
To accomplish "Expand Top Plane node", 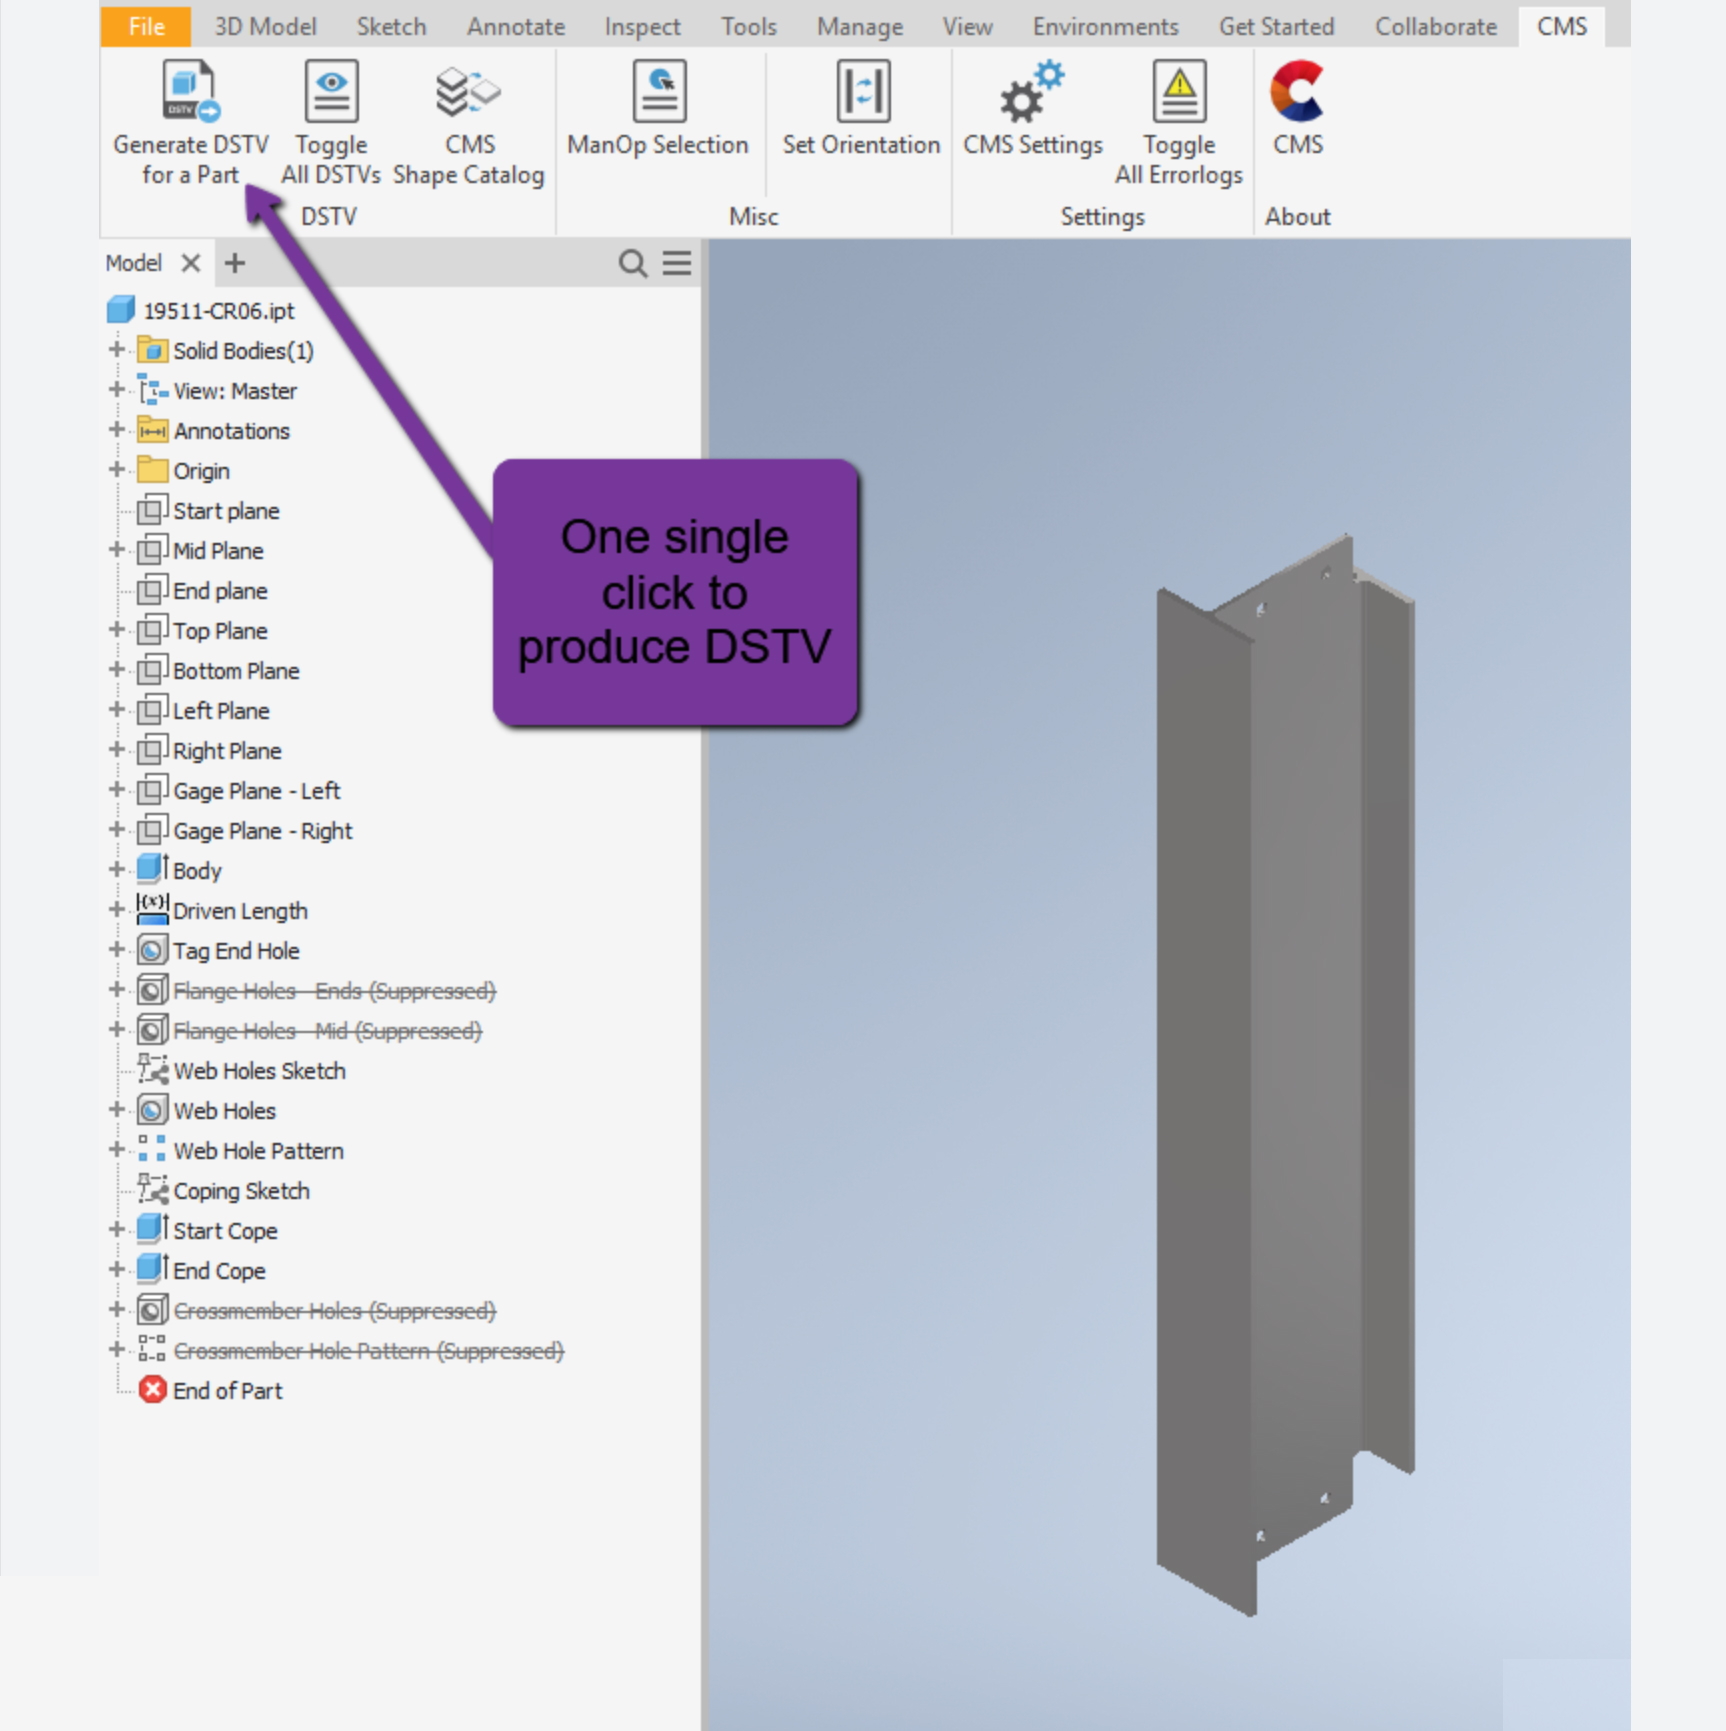I will click(x=116, y=630).
